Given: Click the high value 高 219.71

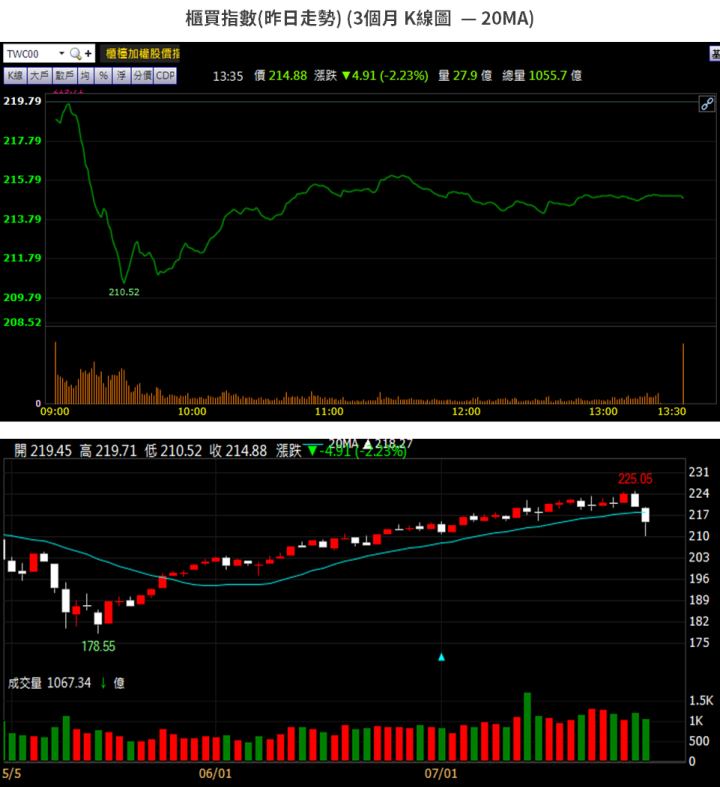Looking at the screenshot, I should (108, 451).
